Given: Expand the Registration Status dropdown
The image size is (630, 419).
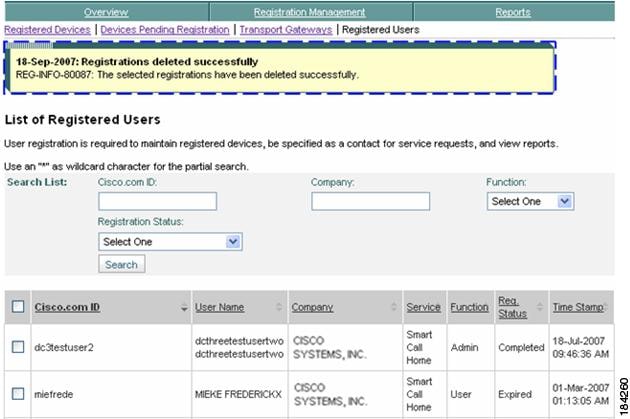Looking at the screenshot, I should click(x=170, y=241).
